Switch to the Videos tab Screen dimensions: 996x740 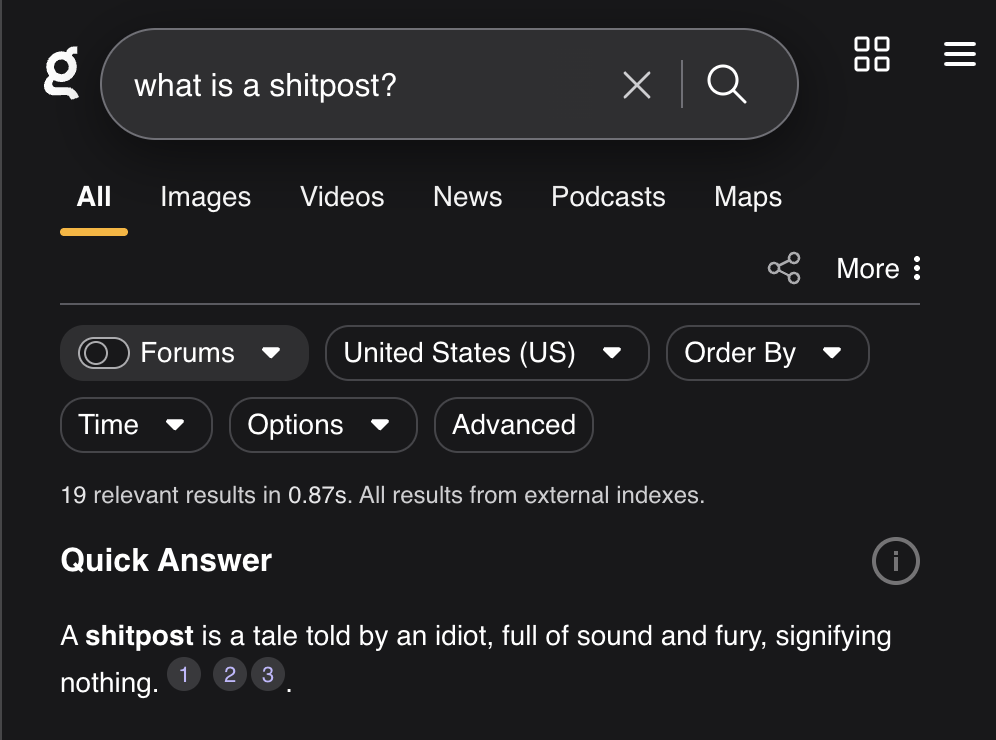tap(342, 197)
